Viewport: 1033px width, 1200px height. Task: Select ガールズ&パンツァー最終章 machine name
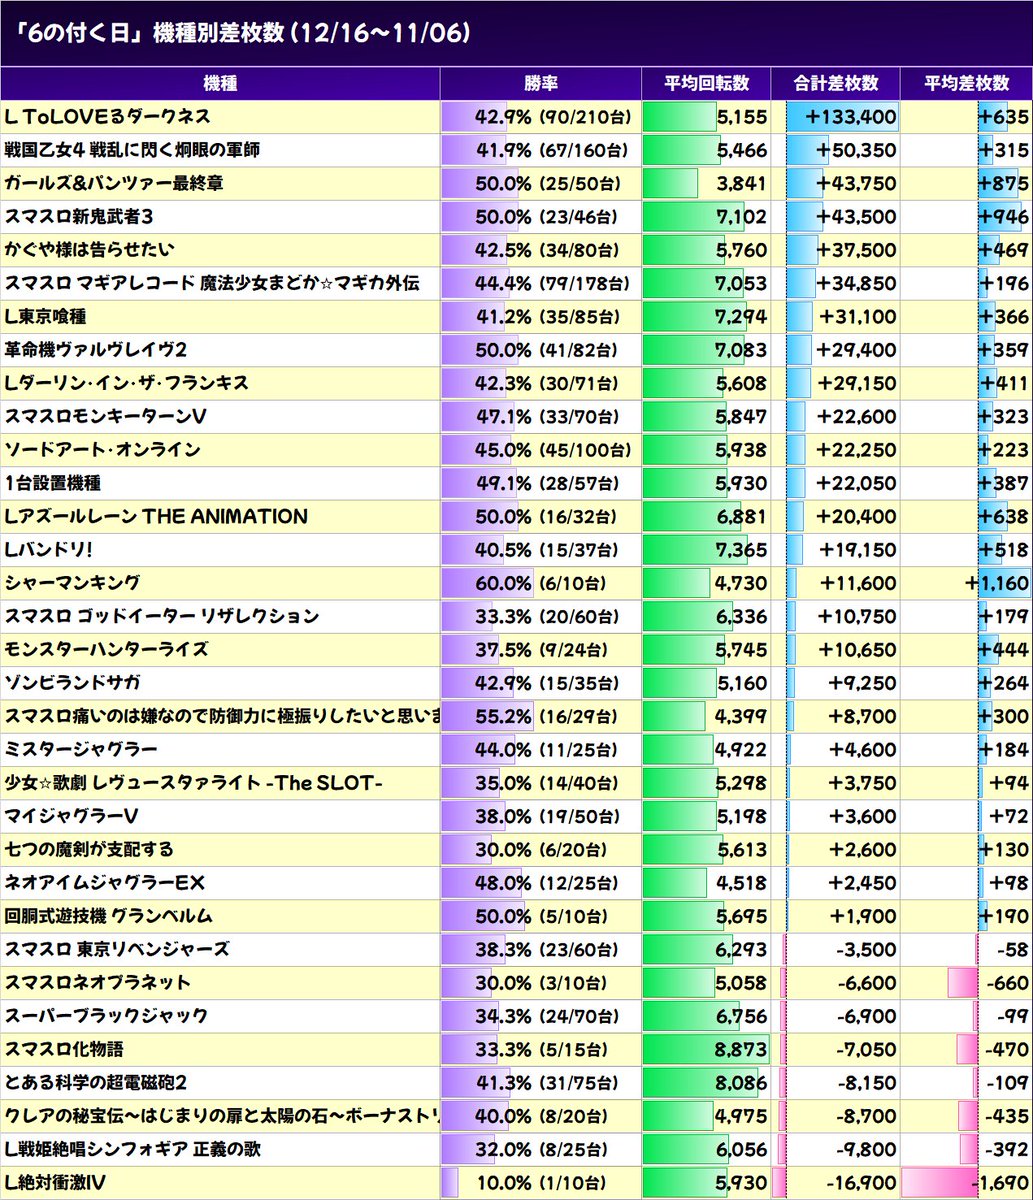(x=114, y=184)
